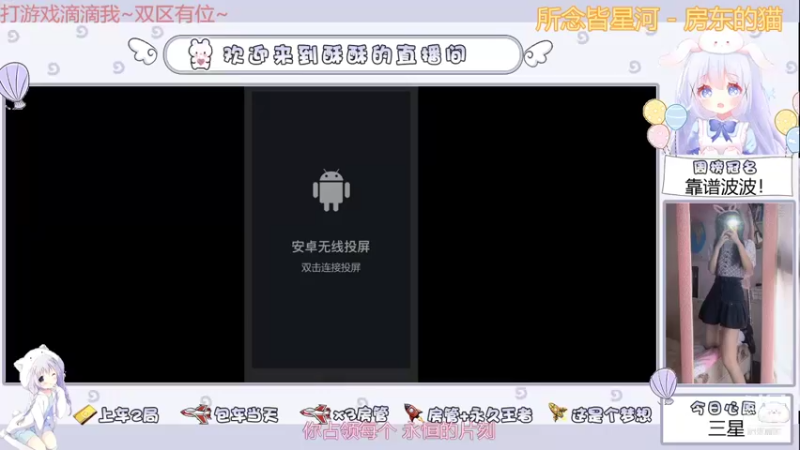
Task: Click the gold bar icon beside 上车2局
Action: coord(84,414)
